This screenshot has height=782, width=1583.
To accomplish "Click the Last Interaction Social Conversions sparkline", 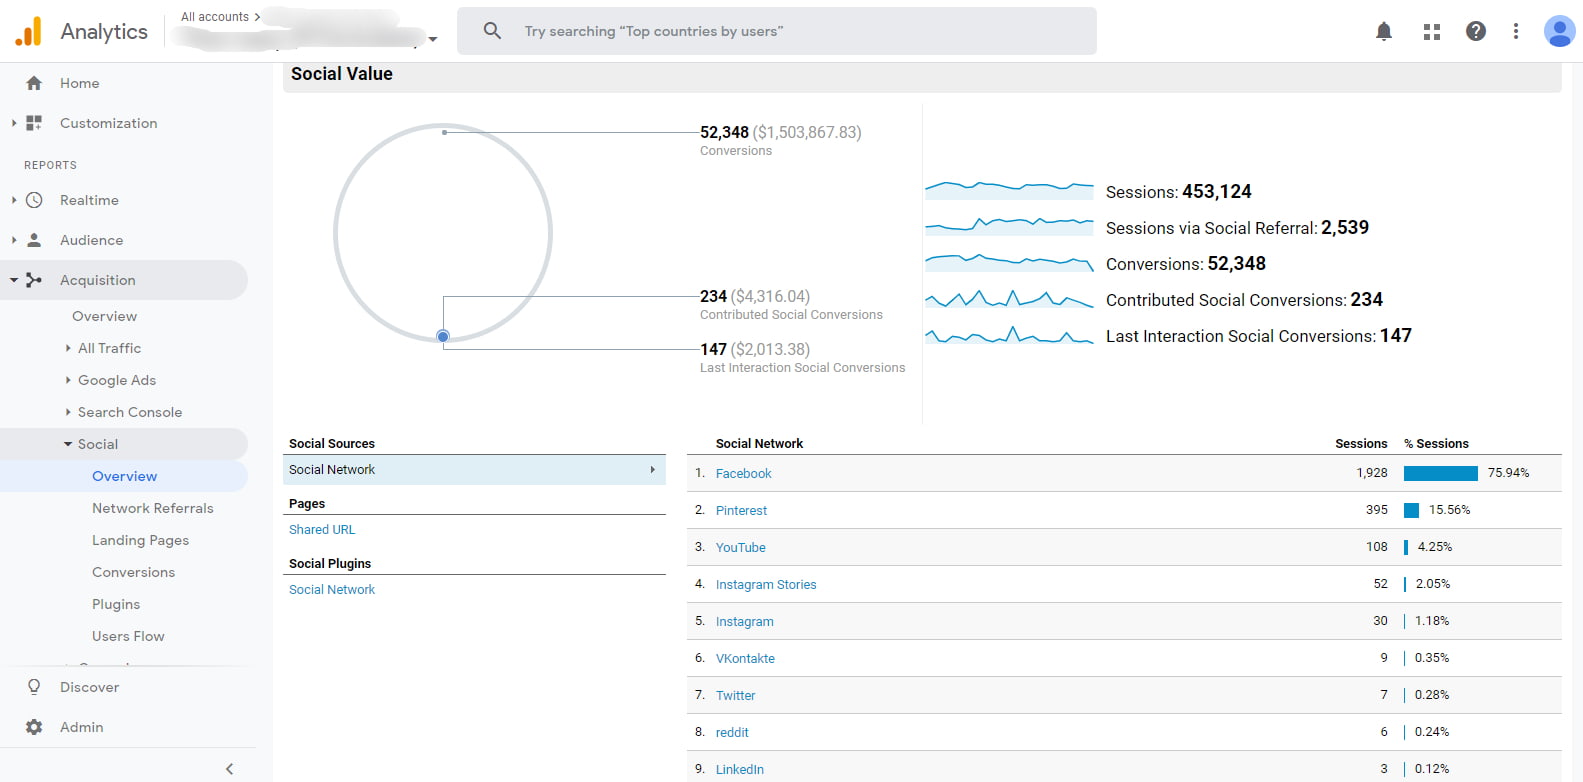I will (x=1009, y=335).
